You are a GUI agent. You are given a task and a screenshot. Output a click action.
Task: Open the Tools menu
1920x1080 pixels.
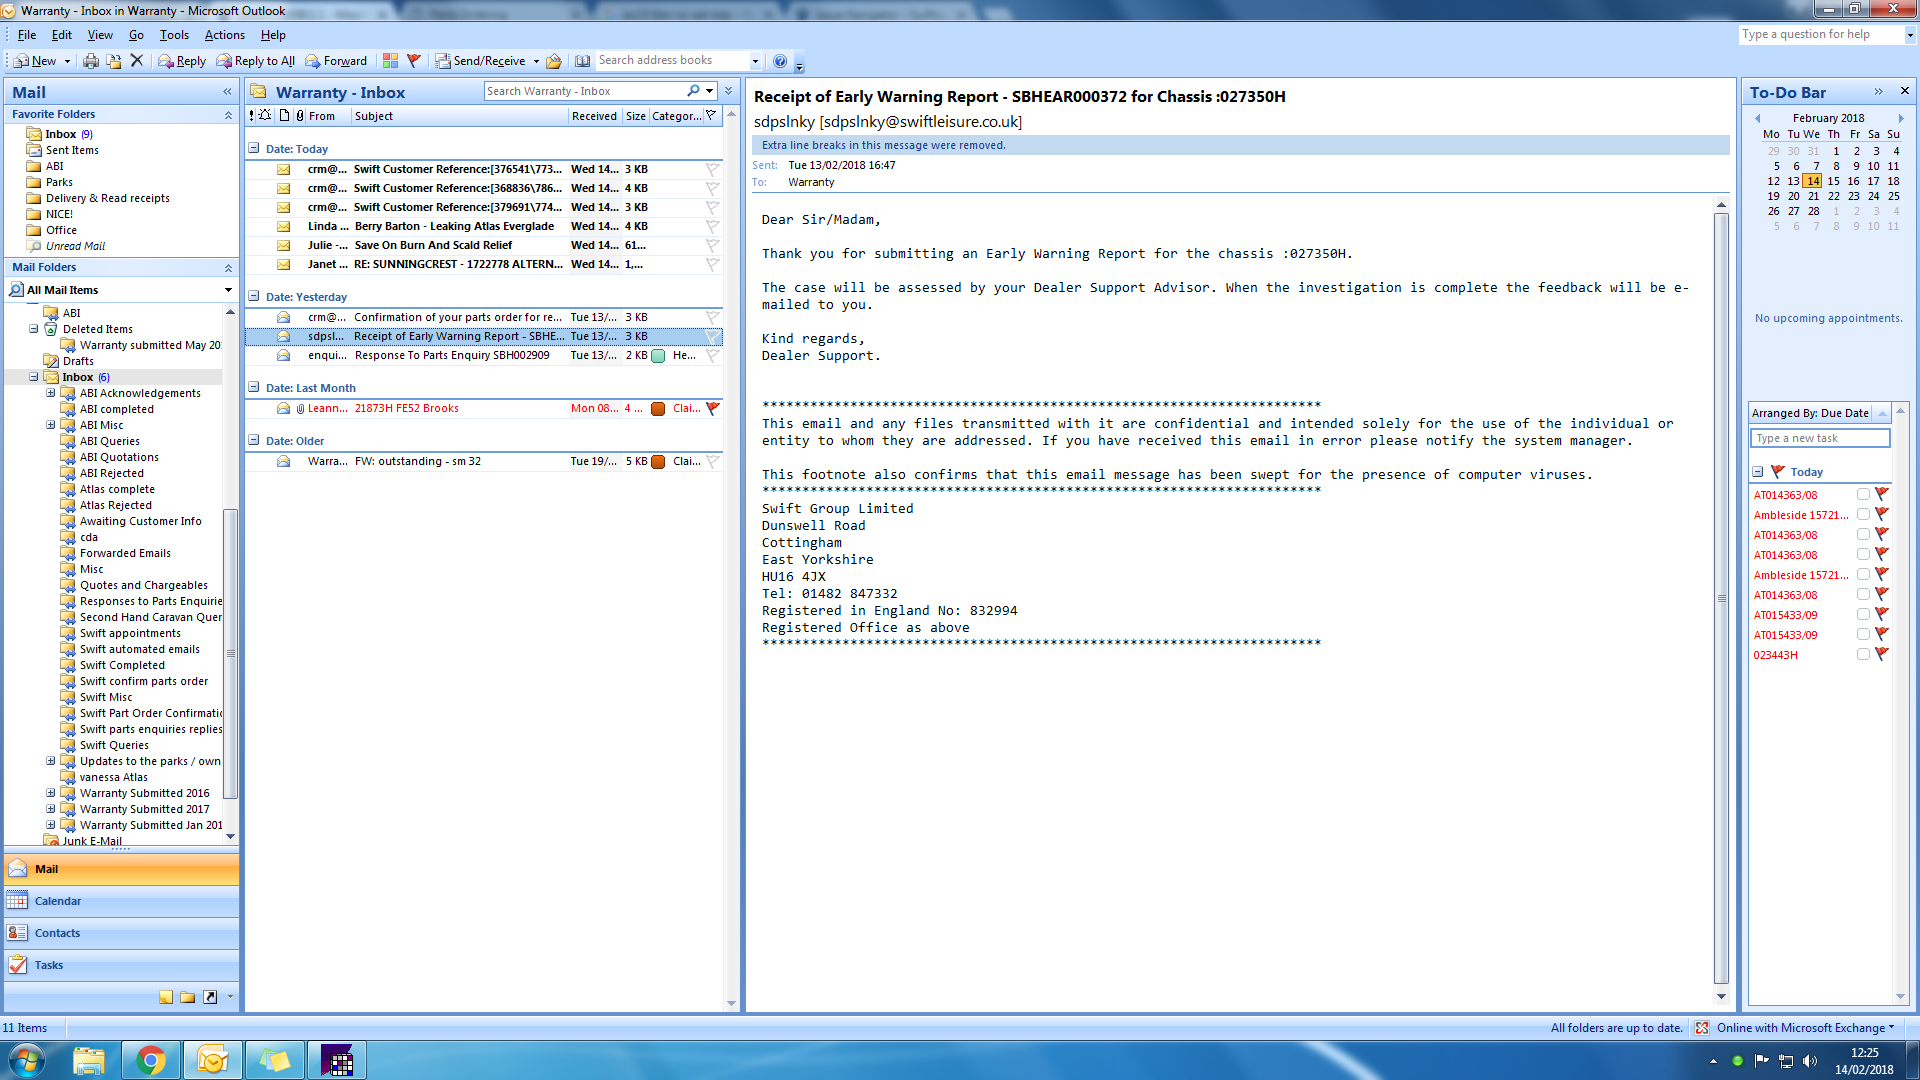pyautogui.click(x=173, y=35)
